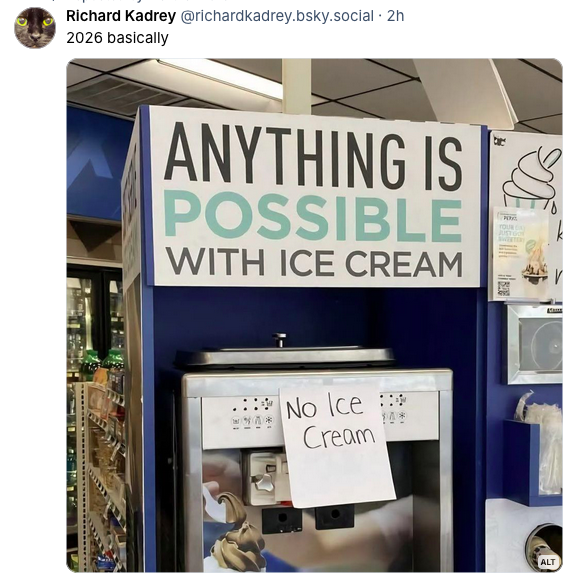The width and height of the screenshot is (577, 580).
Task: Click the fluorescent ceiling light fixture
Action: click(222, 78)
